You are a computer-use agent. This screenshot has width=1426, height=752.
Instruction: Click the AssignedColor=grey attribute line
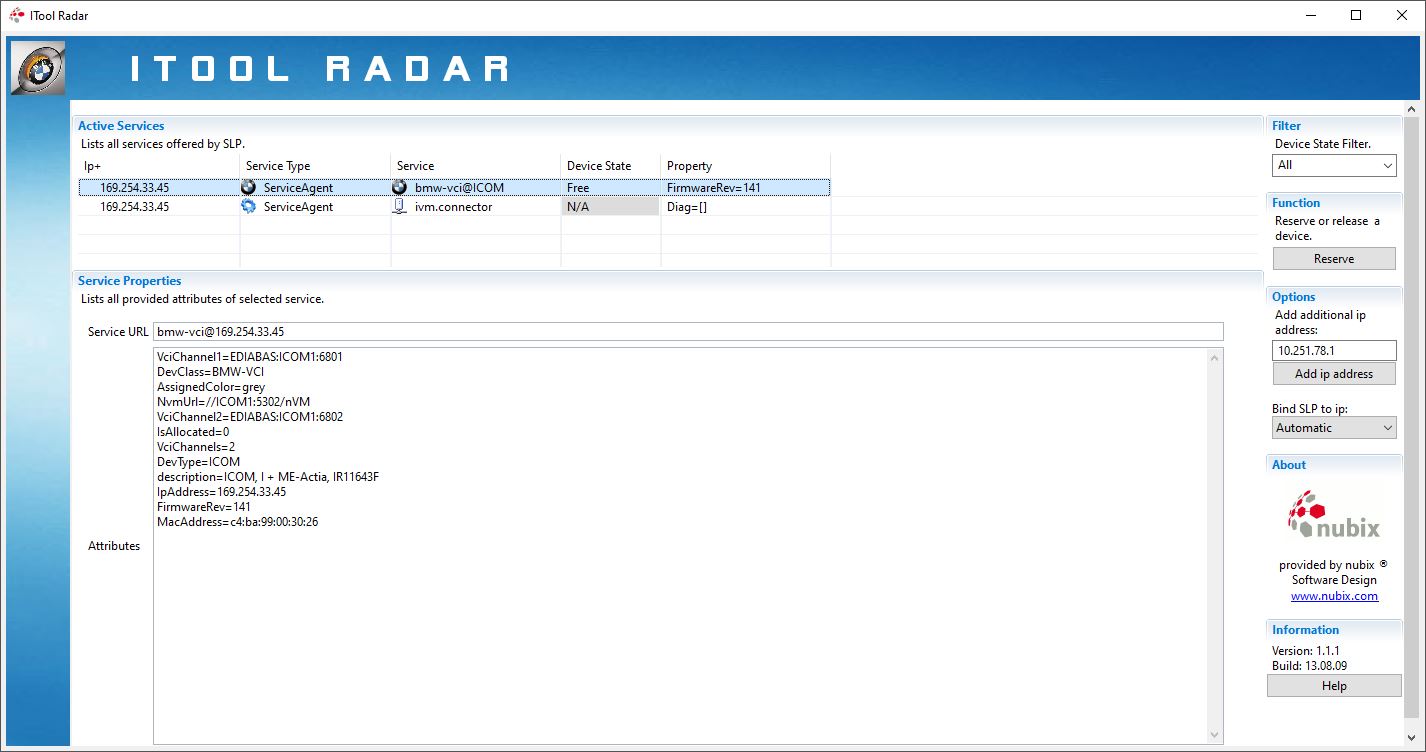point(211,386)
